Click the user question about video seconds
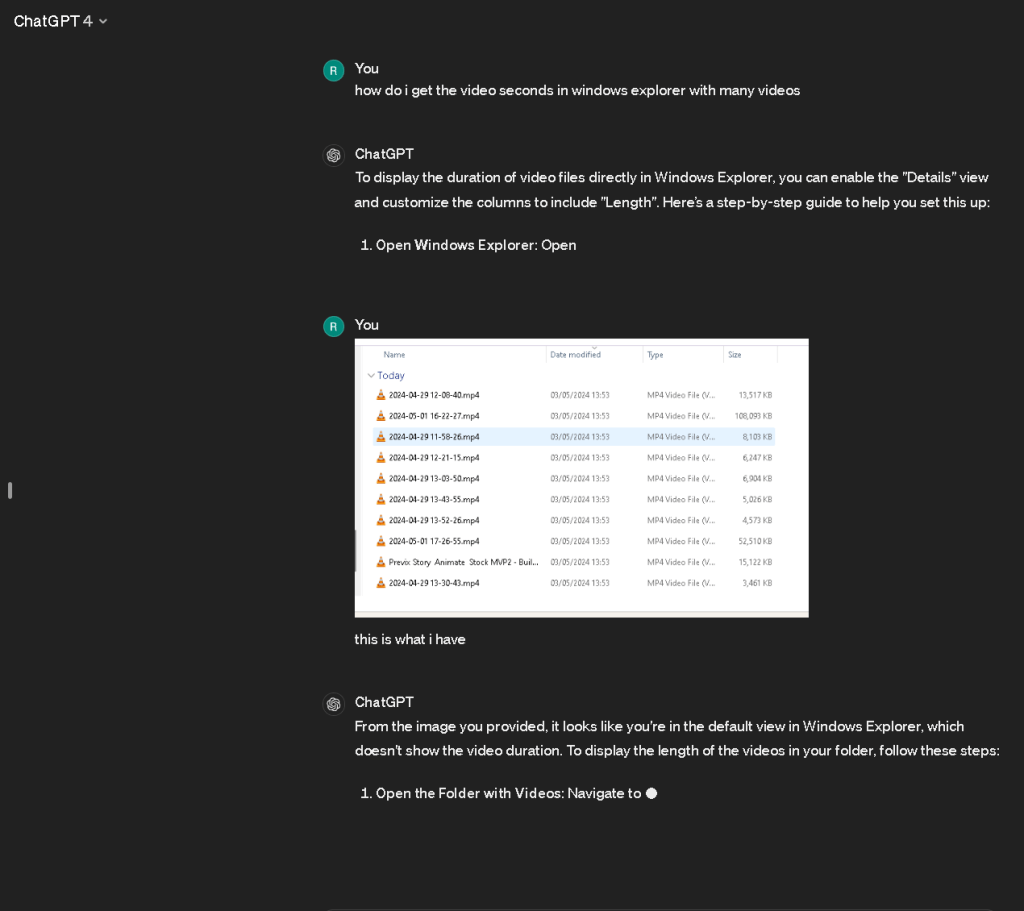Viewport: 1024px width, 911px height. point(577,91)
